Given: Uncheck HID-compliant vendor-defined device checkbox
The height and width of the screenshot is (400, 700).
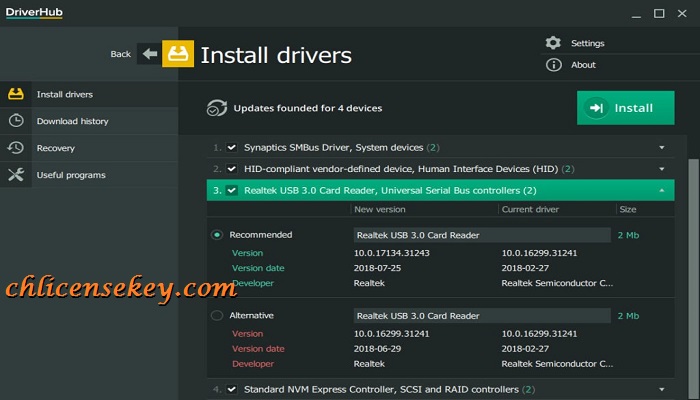Looking at the screenshot, I should pyautogui.click(x=231, y=169).
